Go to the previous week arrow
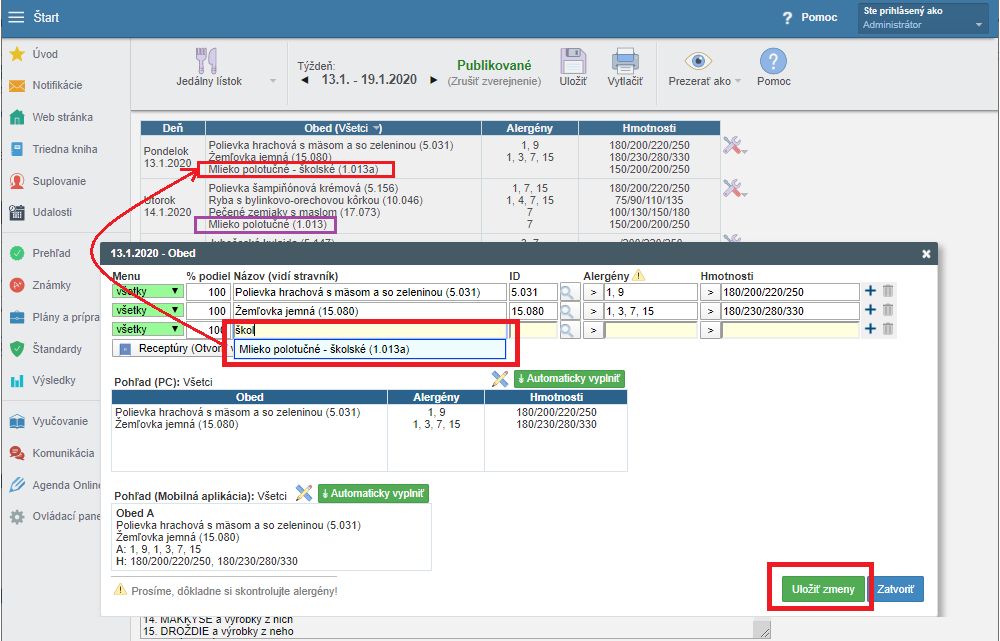Screen dimensions: 1000x641 click(x=305, y=81)
